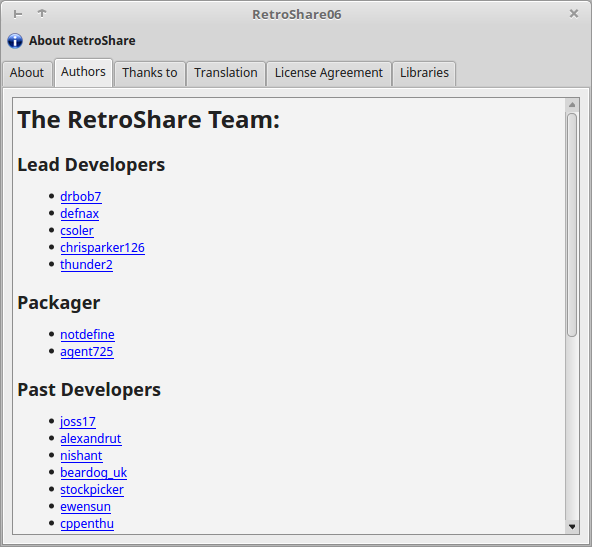The height and width of the screenshot is (547, 592).
Task: Click the alexandrut link
Action: [x=91, y=439]
